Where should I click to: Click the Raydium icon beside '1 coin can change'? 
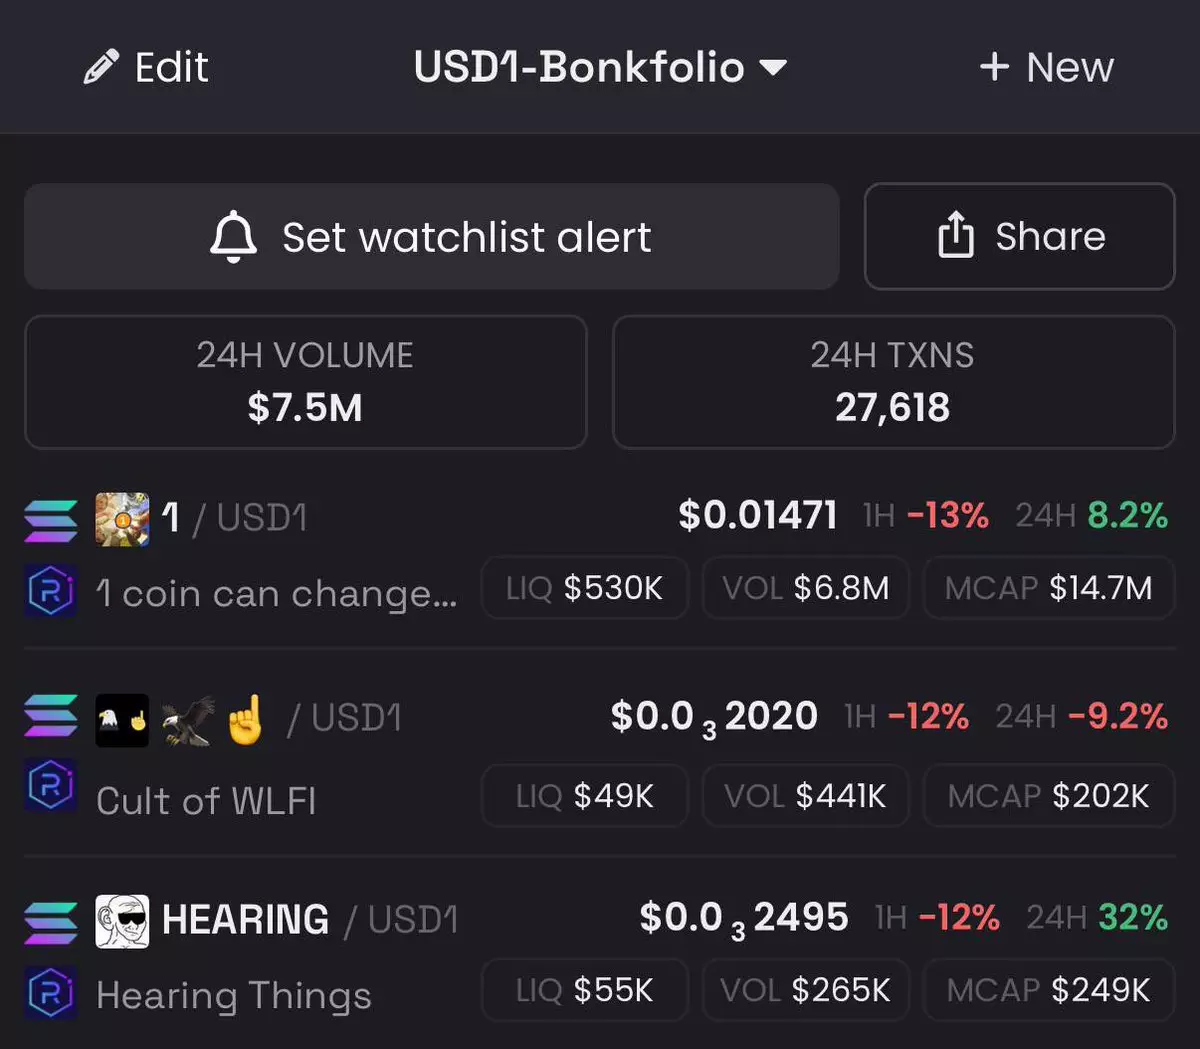pos(51,592)
